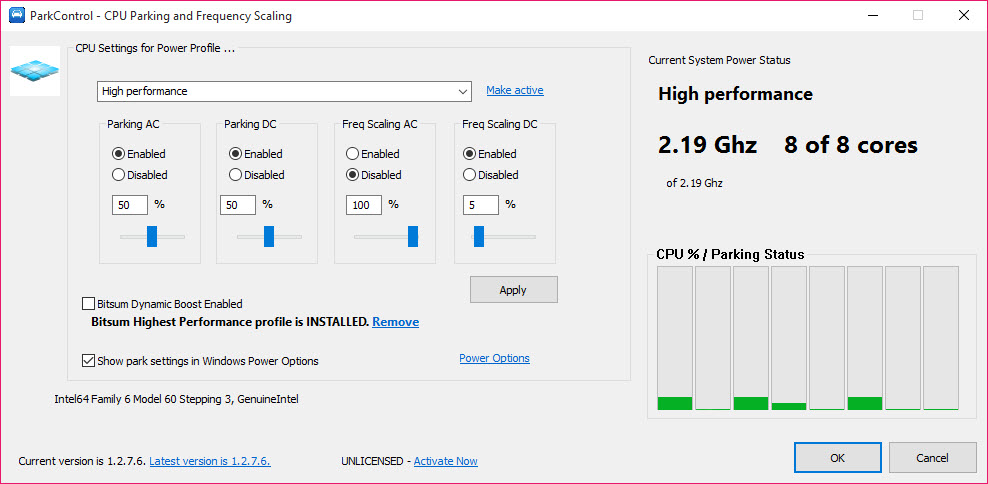
Task: Click the Parking DC percent field
Action: [x=238, y=205]
